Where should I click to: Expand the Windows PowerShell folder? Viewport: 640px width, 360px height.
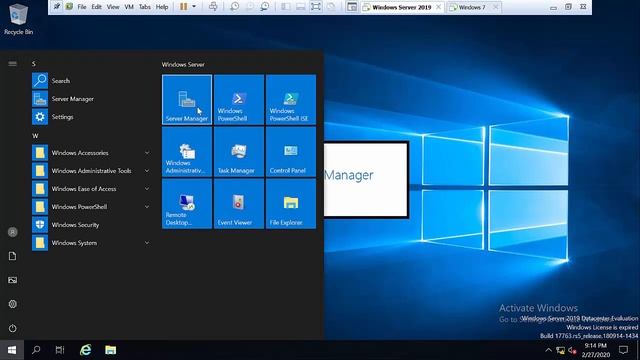(x=91, y=207)
